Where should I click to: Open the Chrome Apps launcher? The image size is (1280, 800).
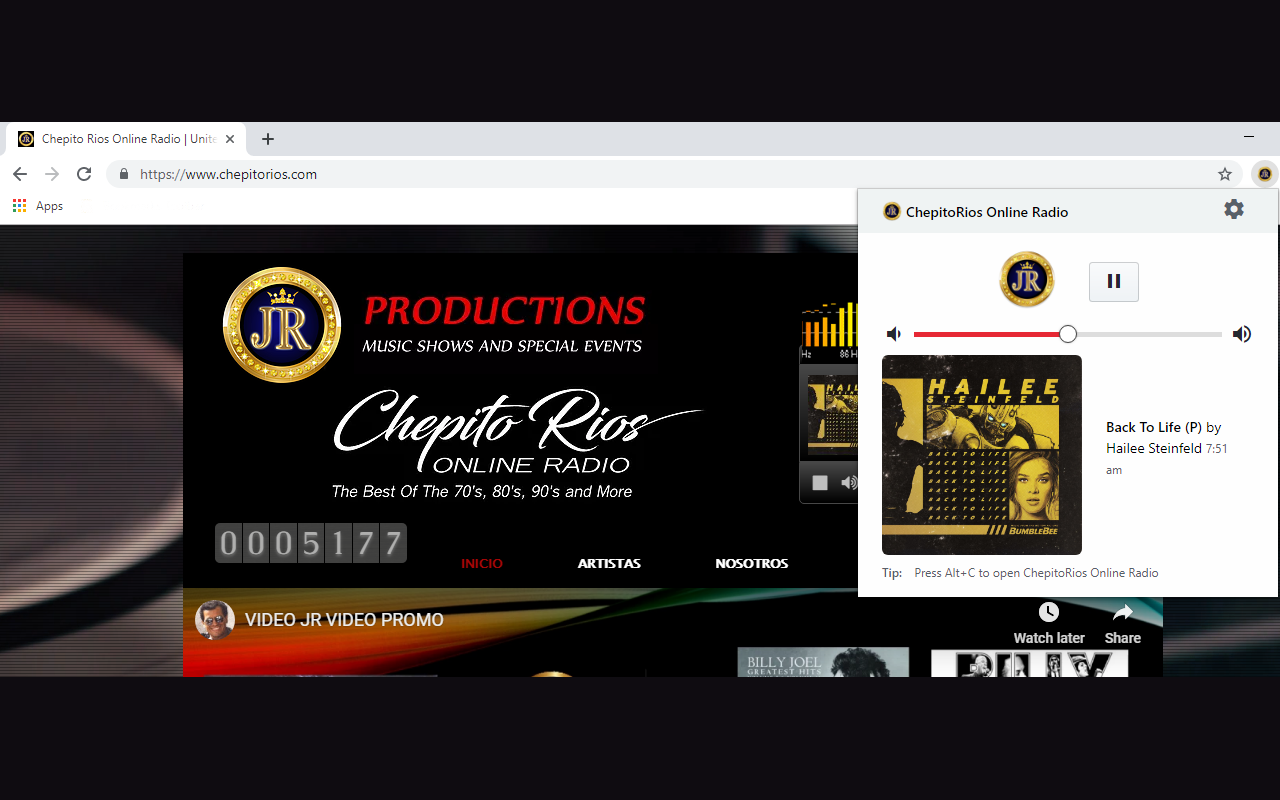pos(18,205)
